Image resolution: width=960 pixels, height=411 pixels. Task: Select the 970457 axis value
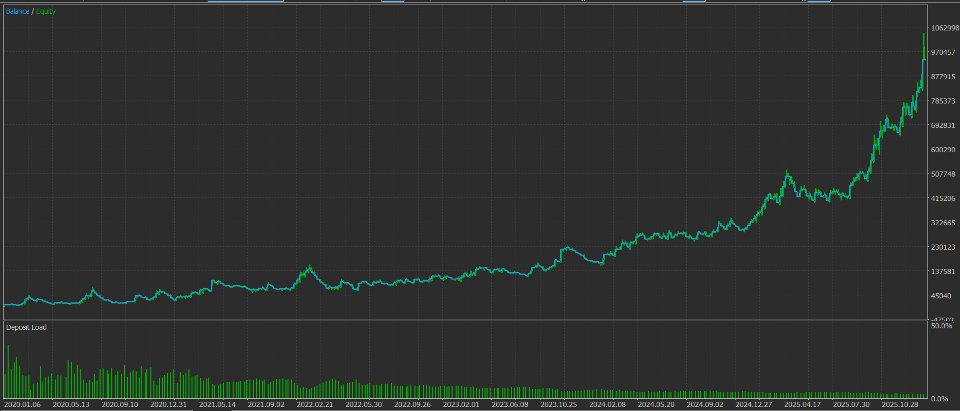point(943,53)
